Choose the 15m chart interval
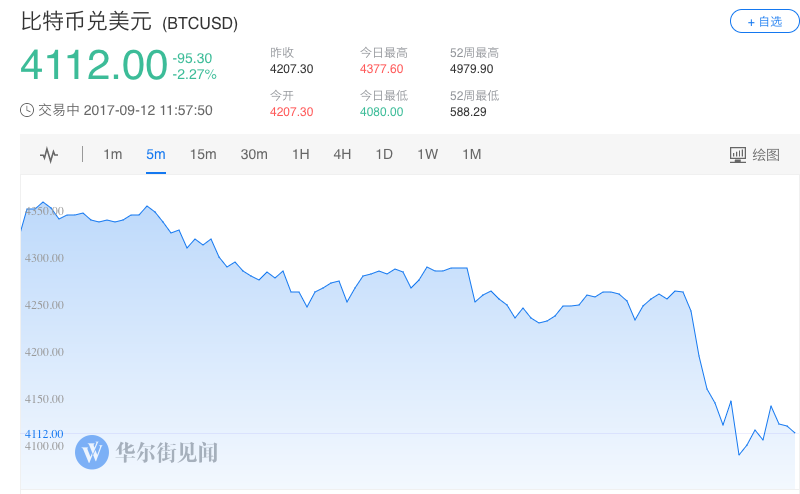This screenshot has height=494, width=800. (x=203, y=154)
